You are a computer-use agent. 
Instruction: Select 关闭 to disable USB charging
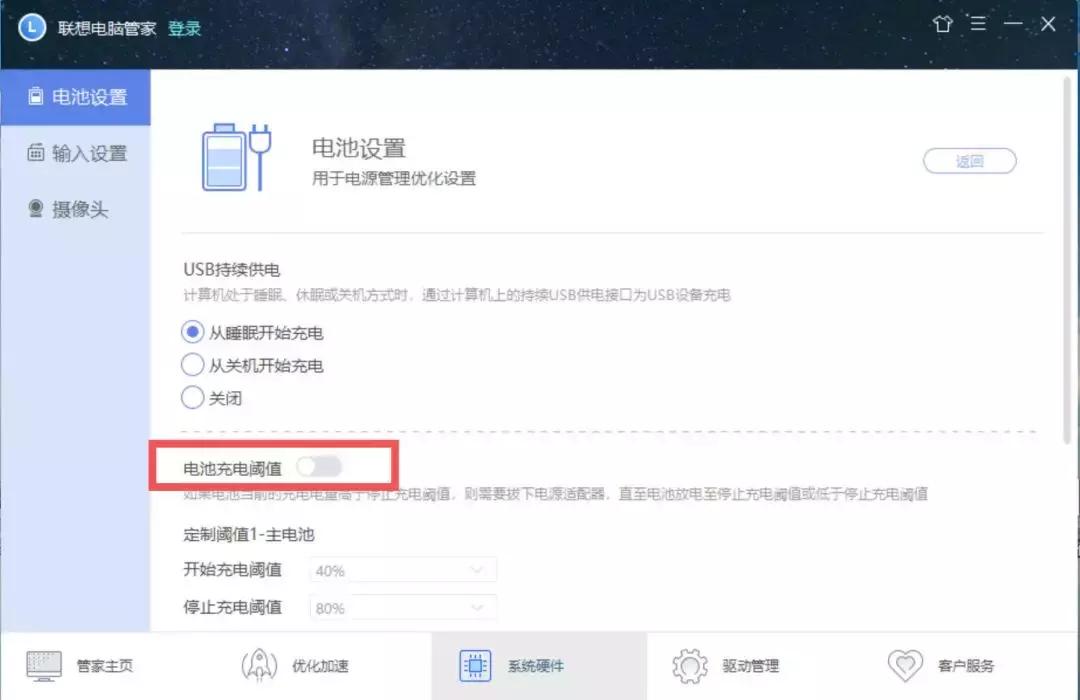(192, 397)
